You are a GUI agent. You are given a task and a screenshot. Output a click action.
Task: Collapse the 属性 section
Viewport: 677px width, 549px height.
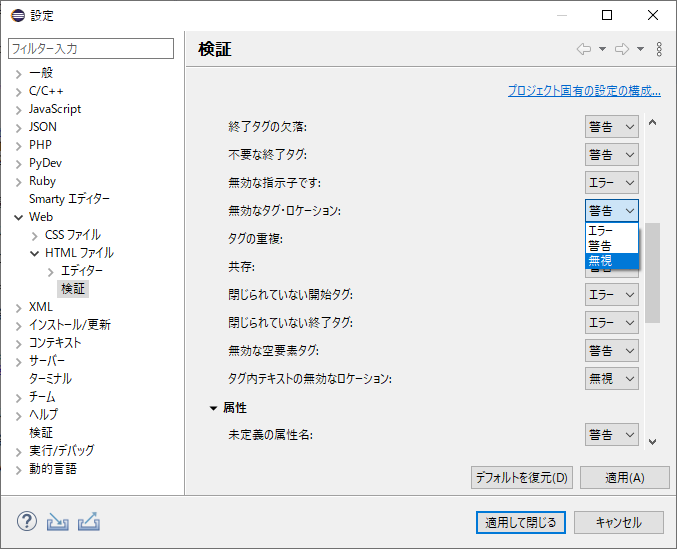[x=213, y=408]
